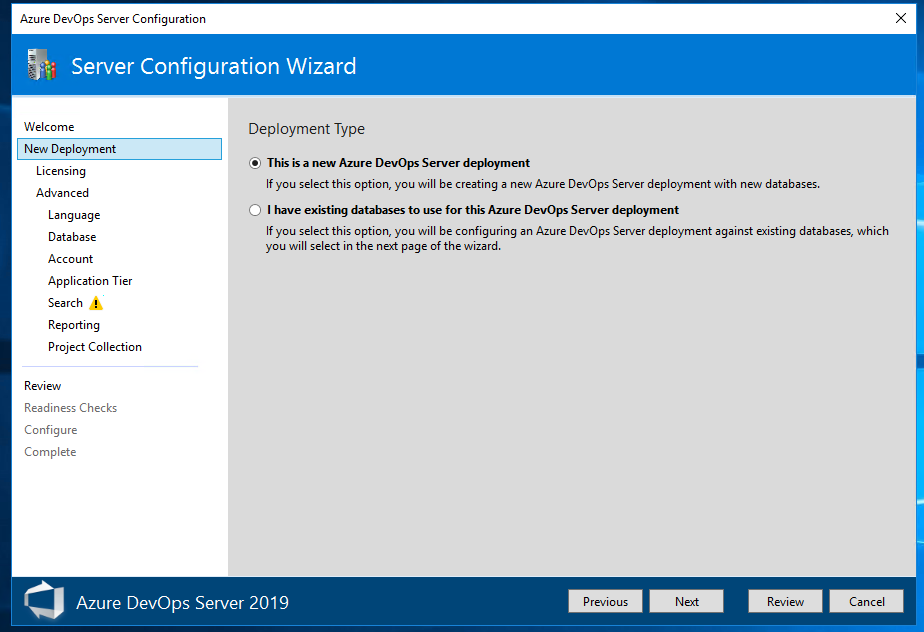Screen dimensions: 924x632
Task: Select Review in the left navigation
Action: point(42,386)
